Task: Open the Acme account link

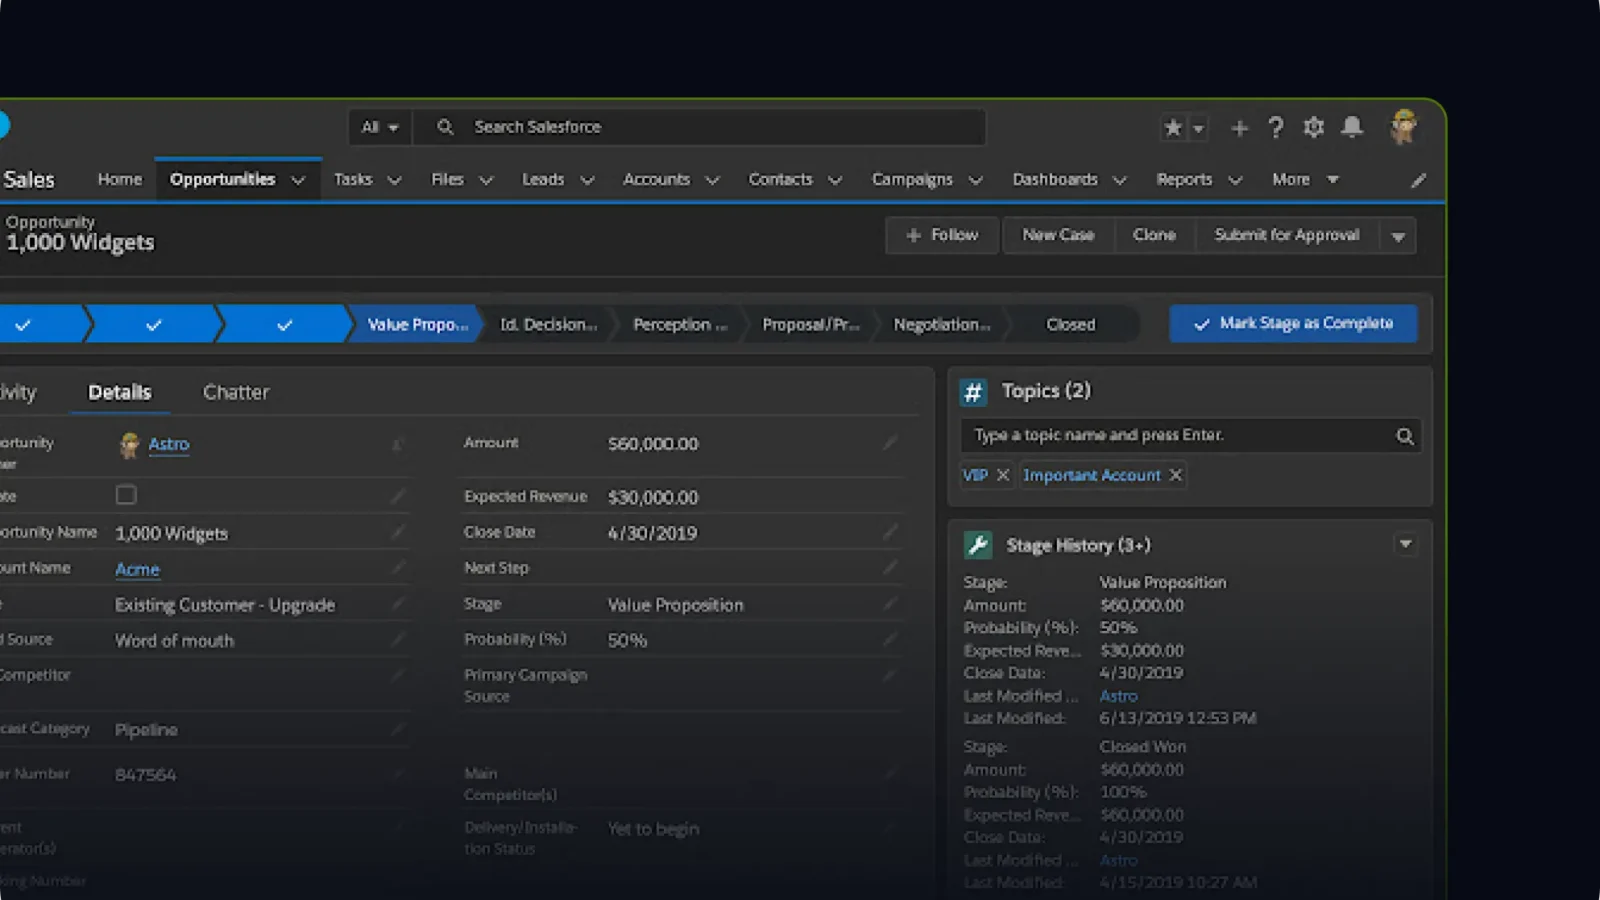Action: tap(137, 569)
